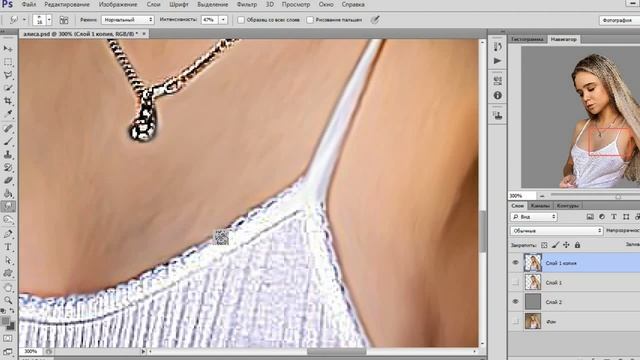Enable 'Образец со всех слоев' checkbox

click(x=241, y=20)
